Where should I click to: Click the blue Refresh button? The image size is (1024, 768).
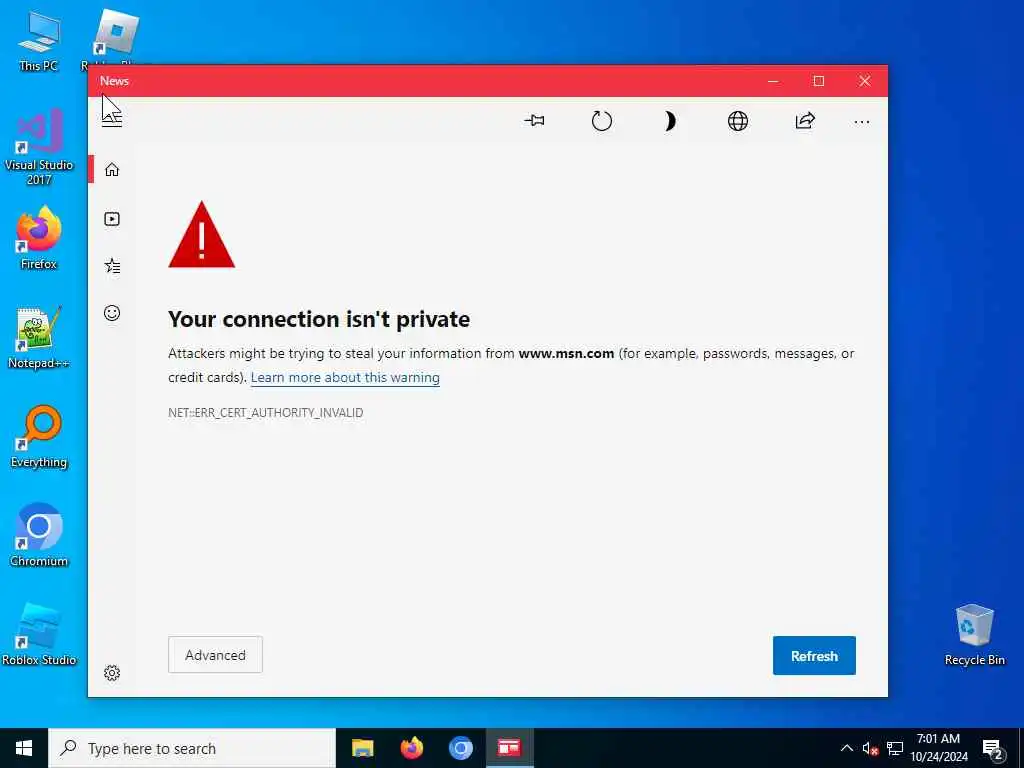click(x=814, y=655)
